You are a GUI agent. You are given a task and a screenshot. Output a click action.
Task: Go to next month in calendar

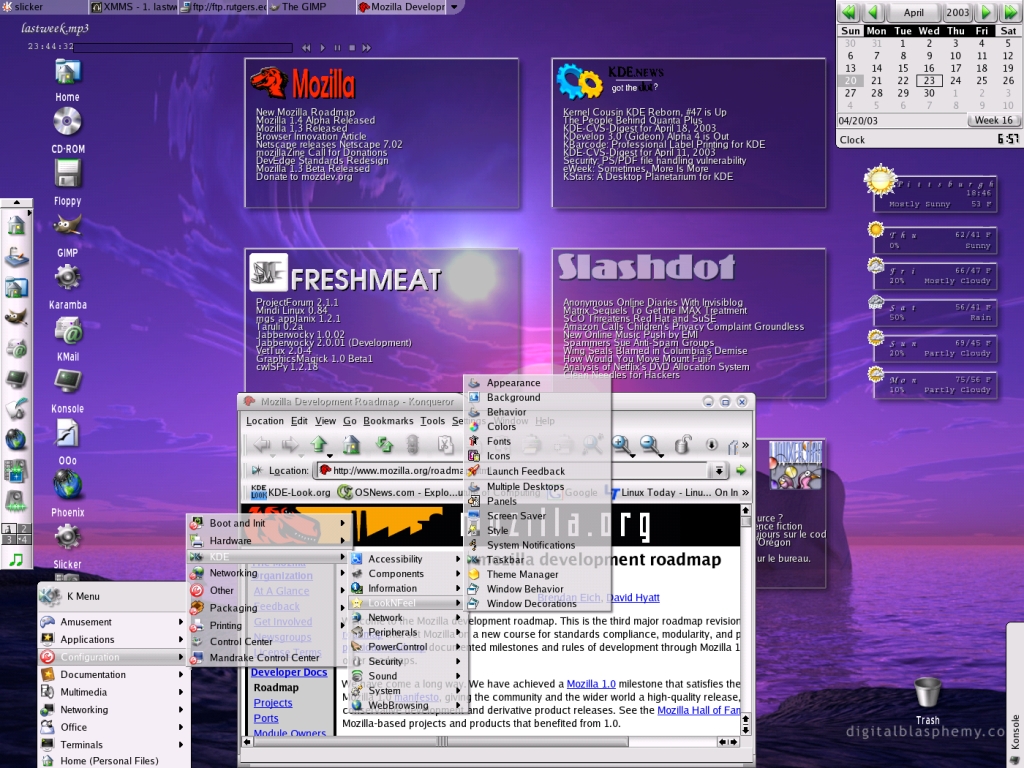coord(986,12)
